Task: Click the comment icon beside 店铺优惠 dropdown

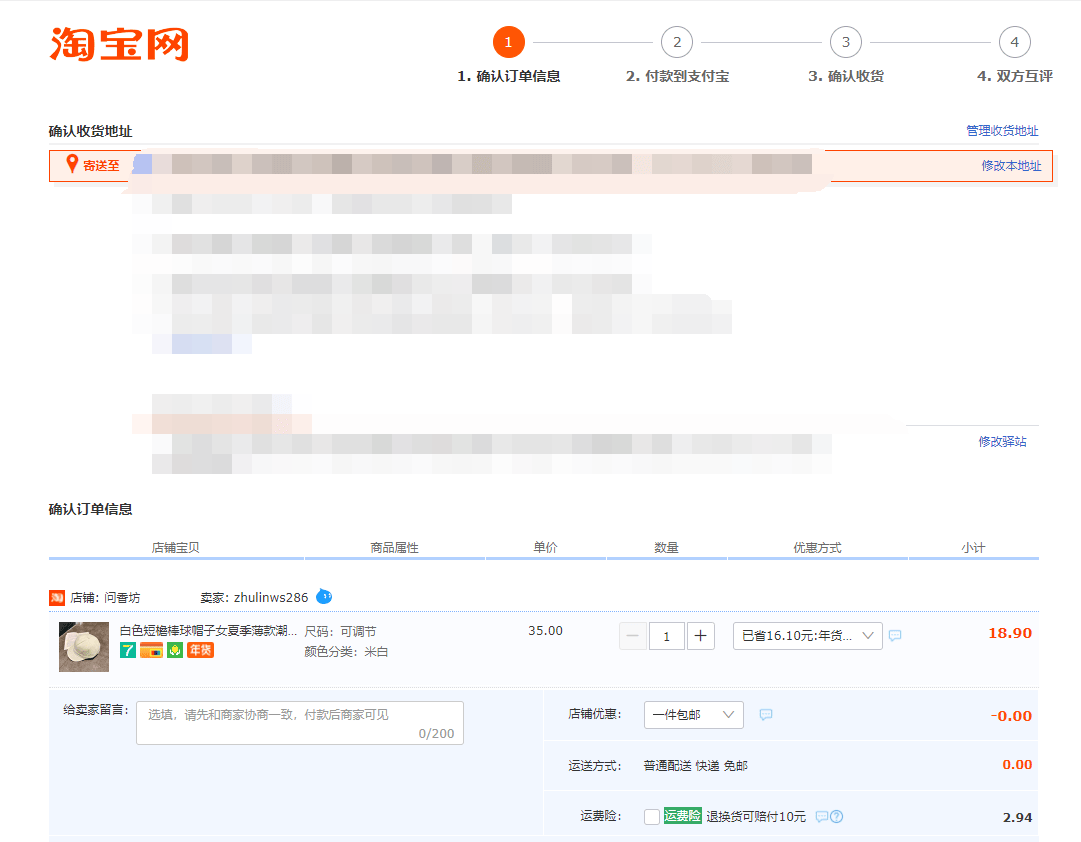Action: coord(765,714)
